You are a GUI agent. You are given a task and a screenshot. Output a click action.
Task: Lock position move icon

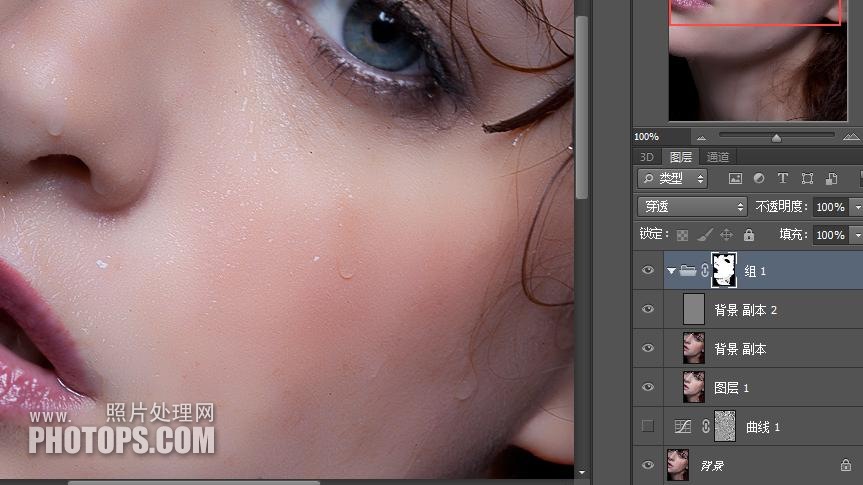point(727,235)
